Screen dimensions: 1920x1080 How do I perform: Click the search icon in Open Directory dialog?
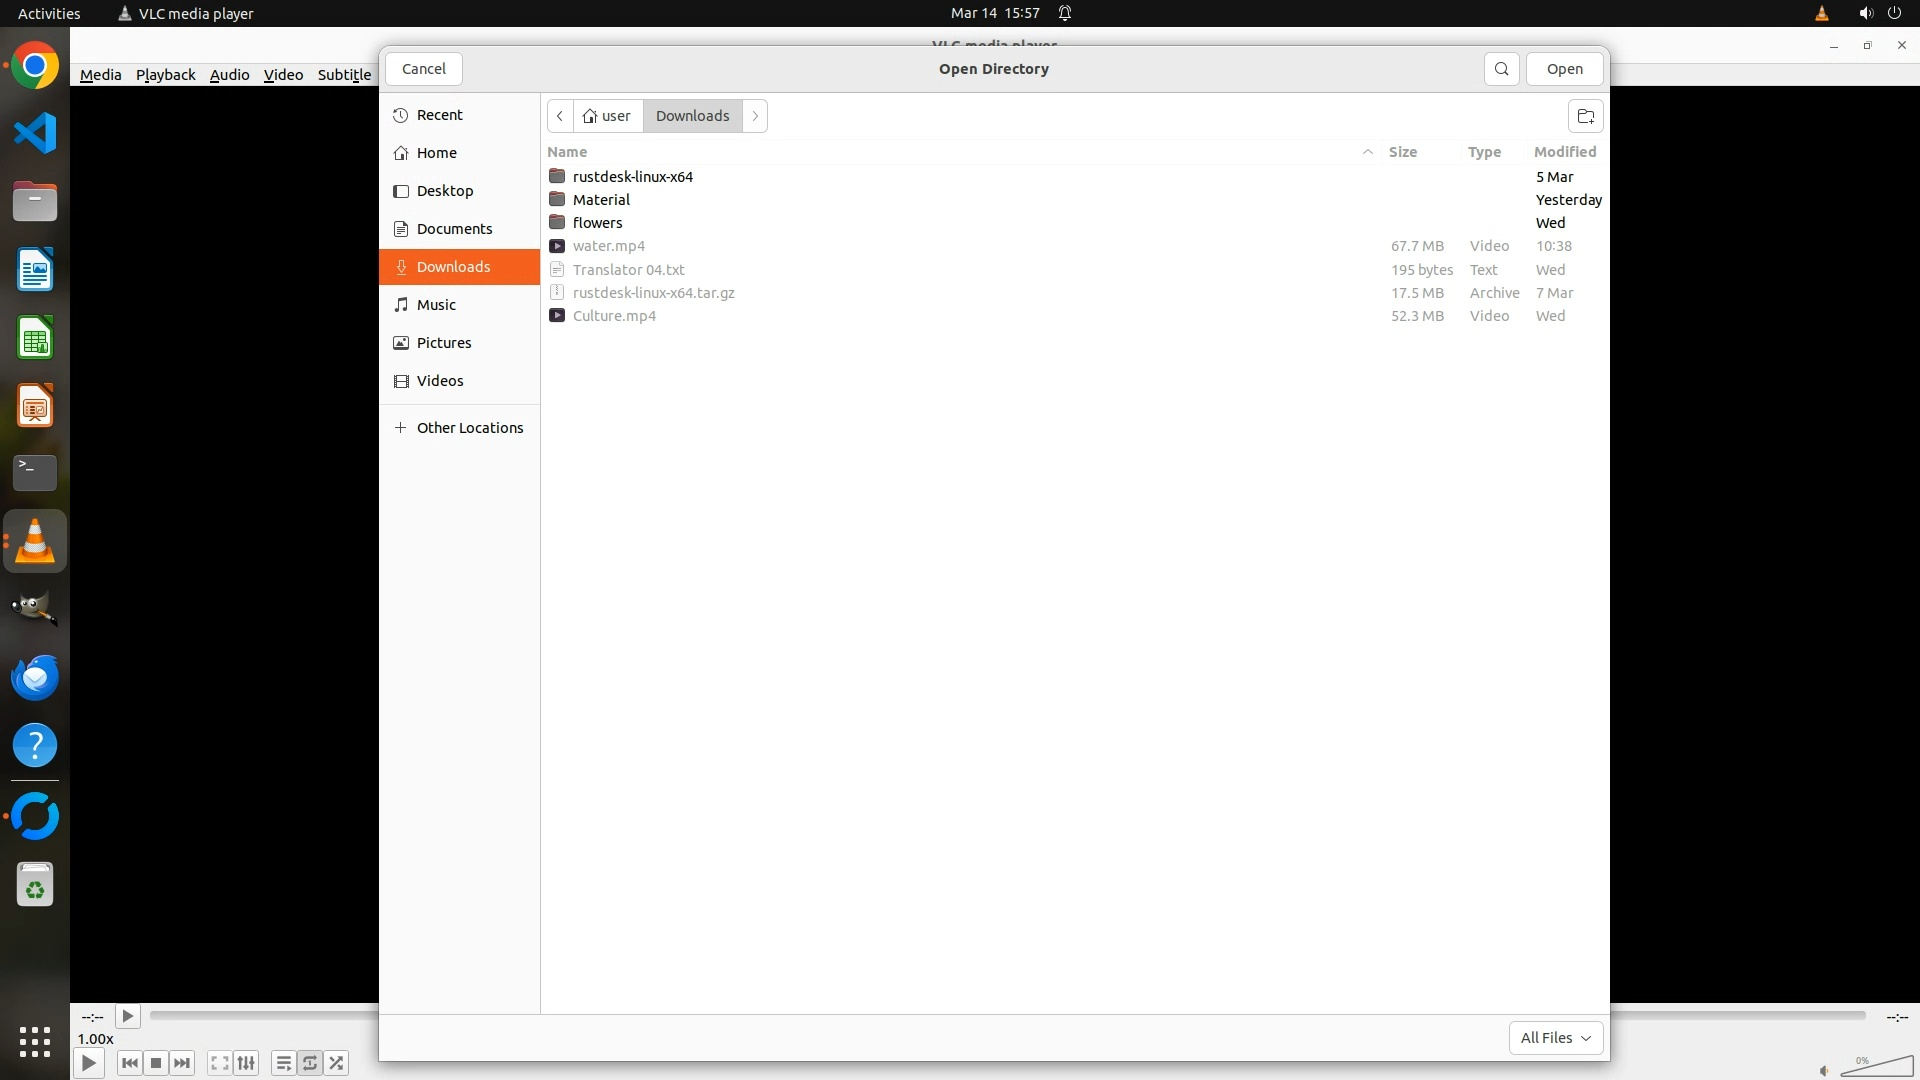(x=1501, y=69)
